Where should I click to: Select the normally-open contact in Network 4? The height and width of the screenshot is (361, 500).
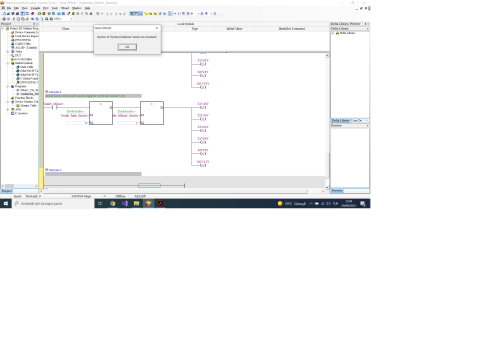[x=55, y=107]
